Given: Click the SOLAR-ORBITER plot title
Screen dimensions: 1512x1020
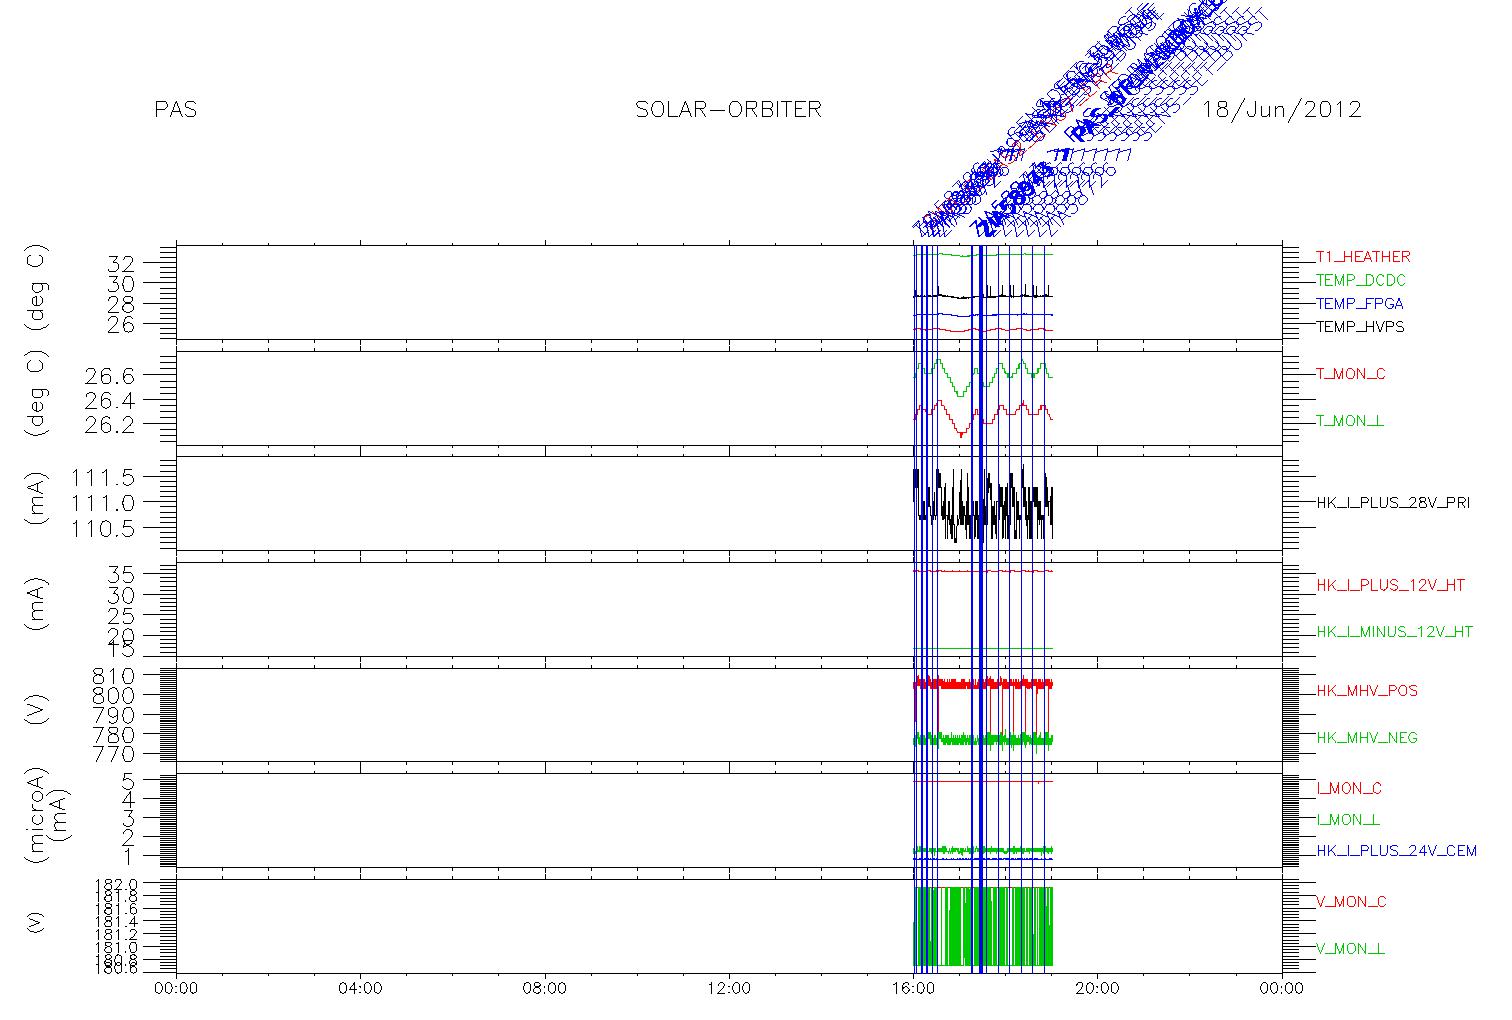Looking at the screenshot, I should click(728, 110).
